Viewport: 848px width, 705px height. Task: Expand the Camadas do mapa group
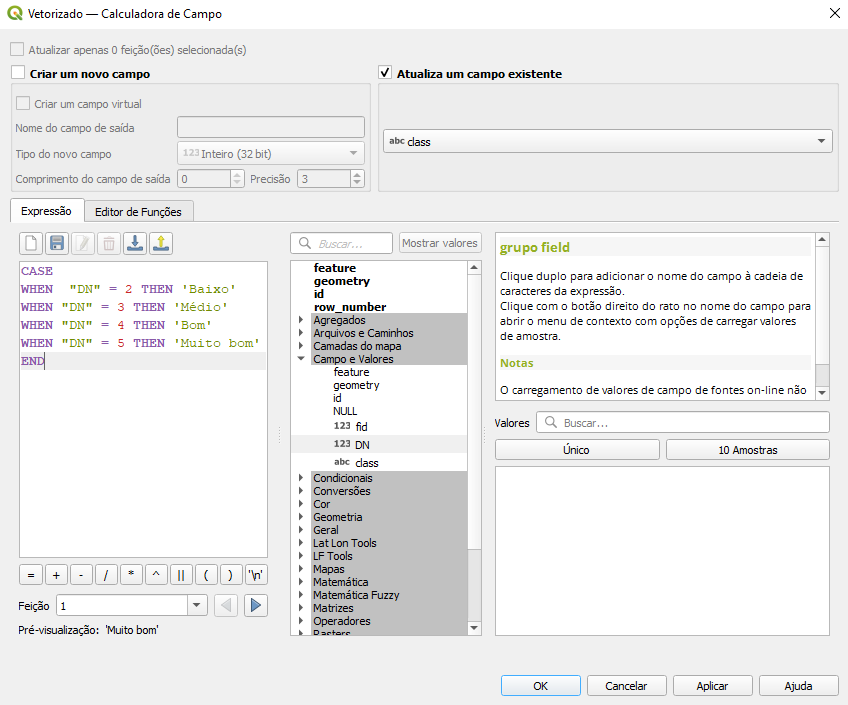tap(301, 345)
